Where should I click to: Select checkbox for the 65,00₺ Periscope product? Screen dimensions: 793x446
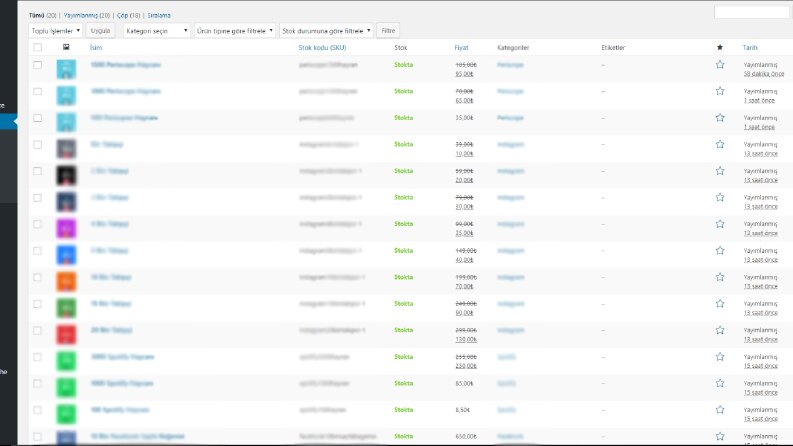click(37, 92)
